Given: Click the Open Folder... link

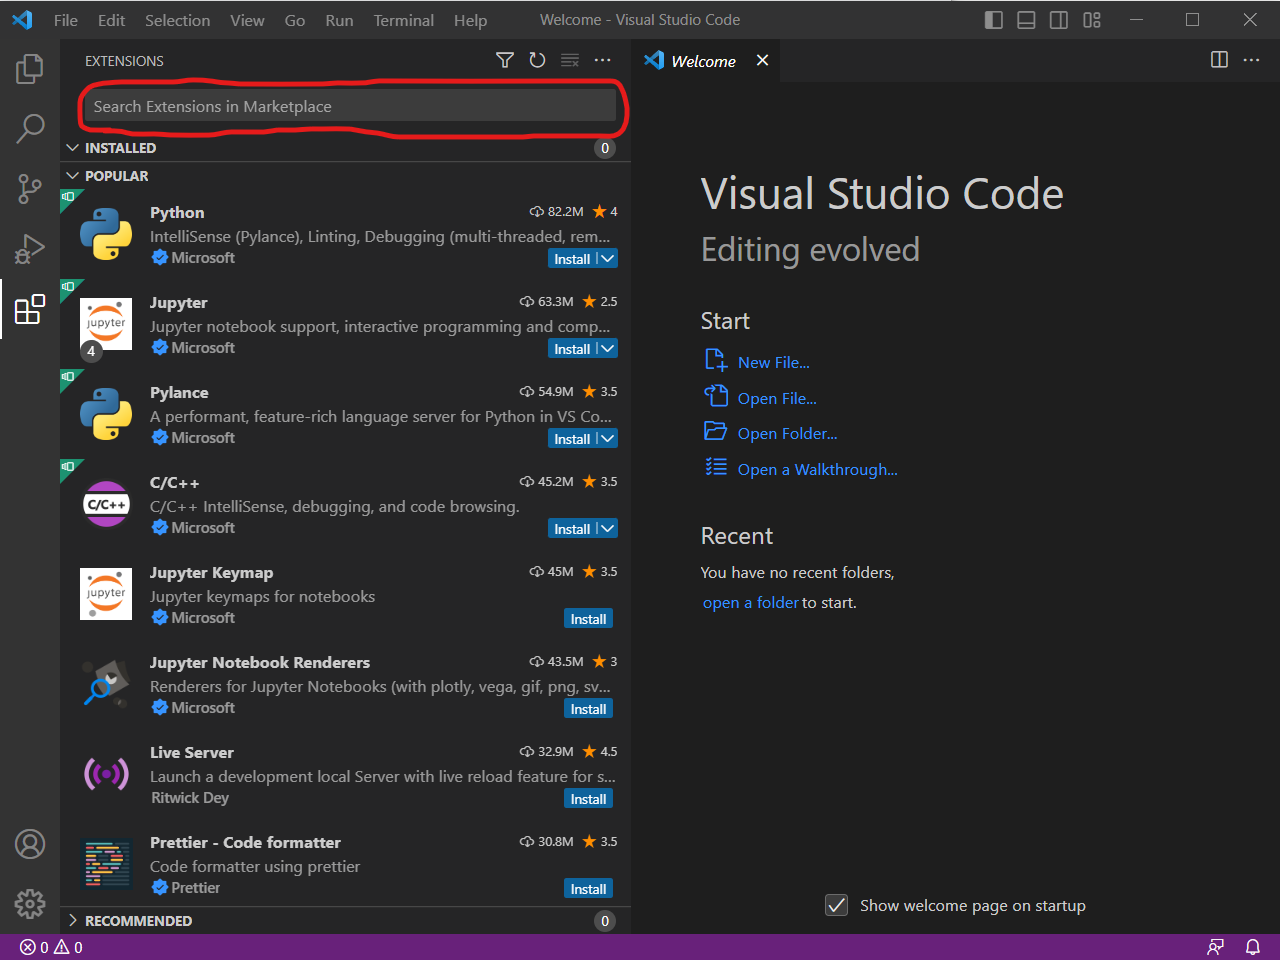Looking at the screenshot, I should (787, 434).
